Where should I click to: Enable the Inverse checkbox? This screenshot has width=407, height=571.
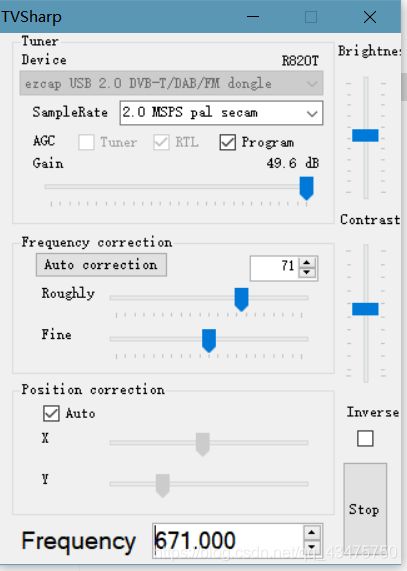click(x=365, y=438)
